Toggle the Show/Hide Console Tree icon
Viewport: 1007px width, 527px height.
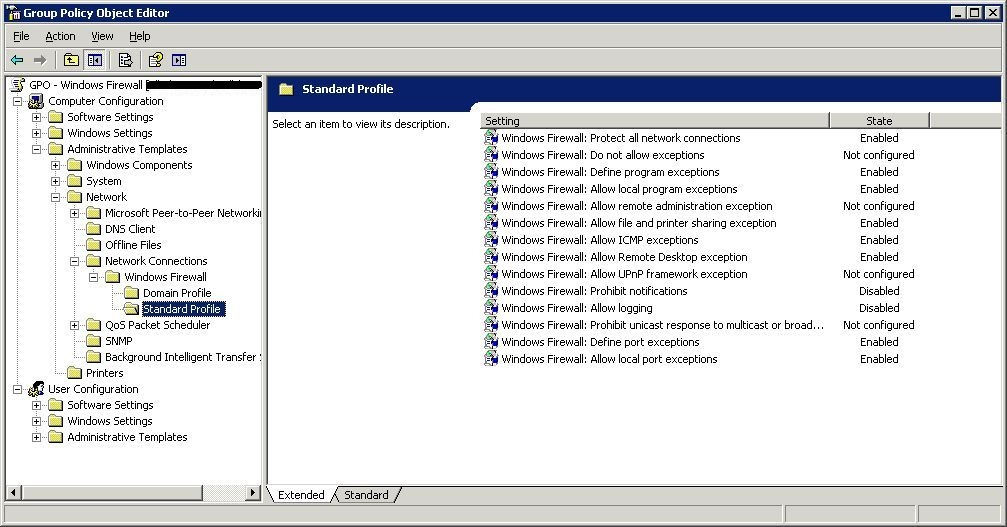click(x=95, y=60)
